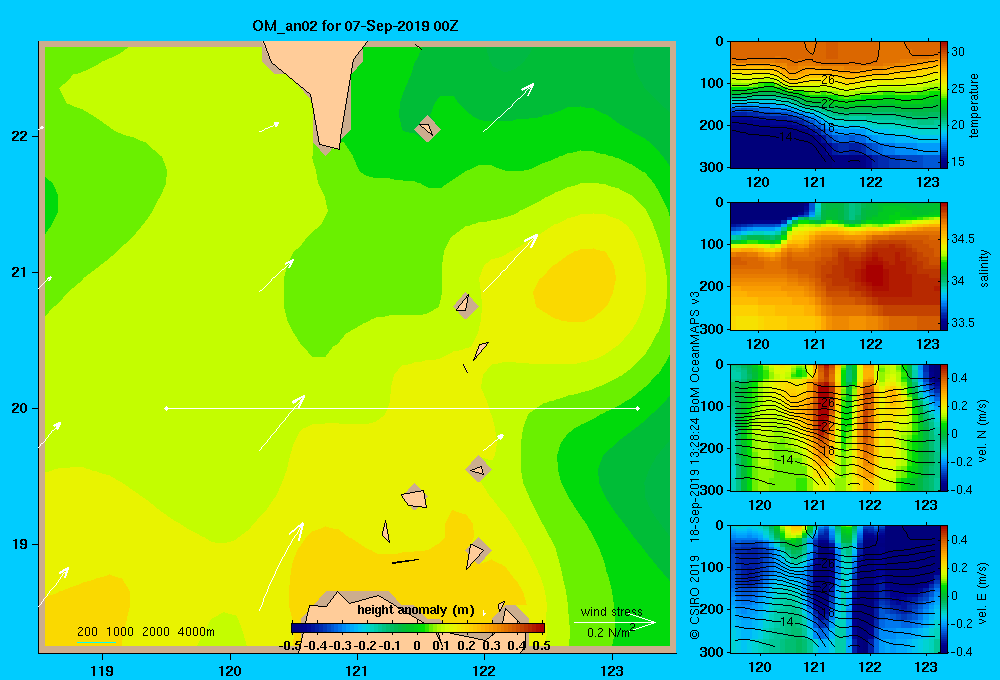Click the vel. E color scale bar
Viewport: 1000px width, 680px height.
point(944,589)
